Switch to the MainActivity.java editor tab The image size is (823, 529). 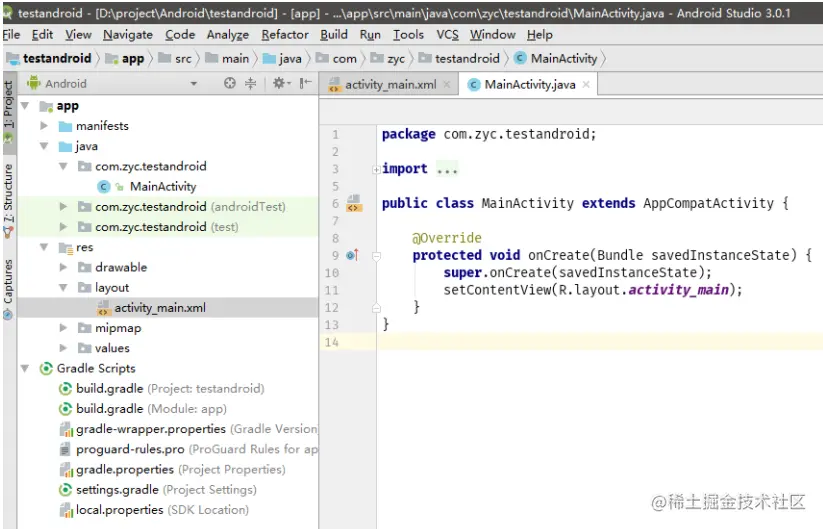(530, 84)
